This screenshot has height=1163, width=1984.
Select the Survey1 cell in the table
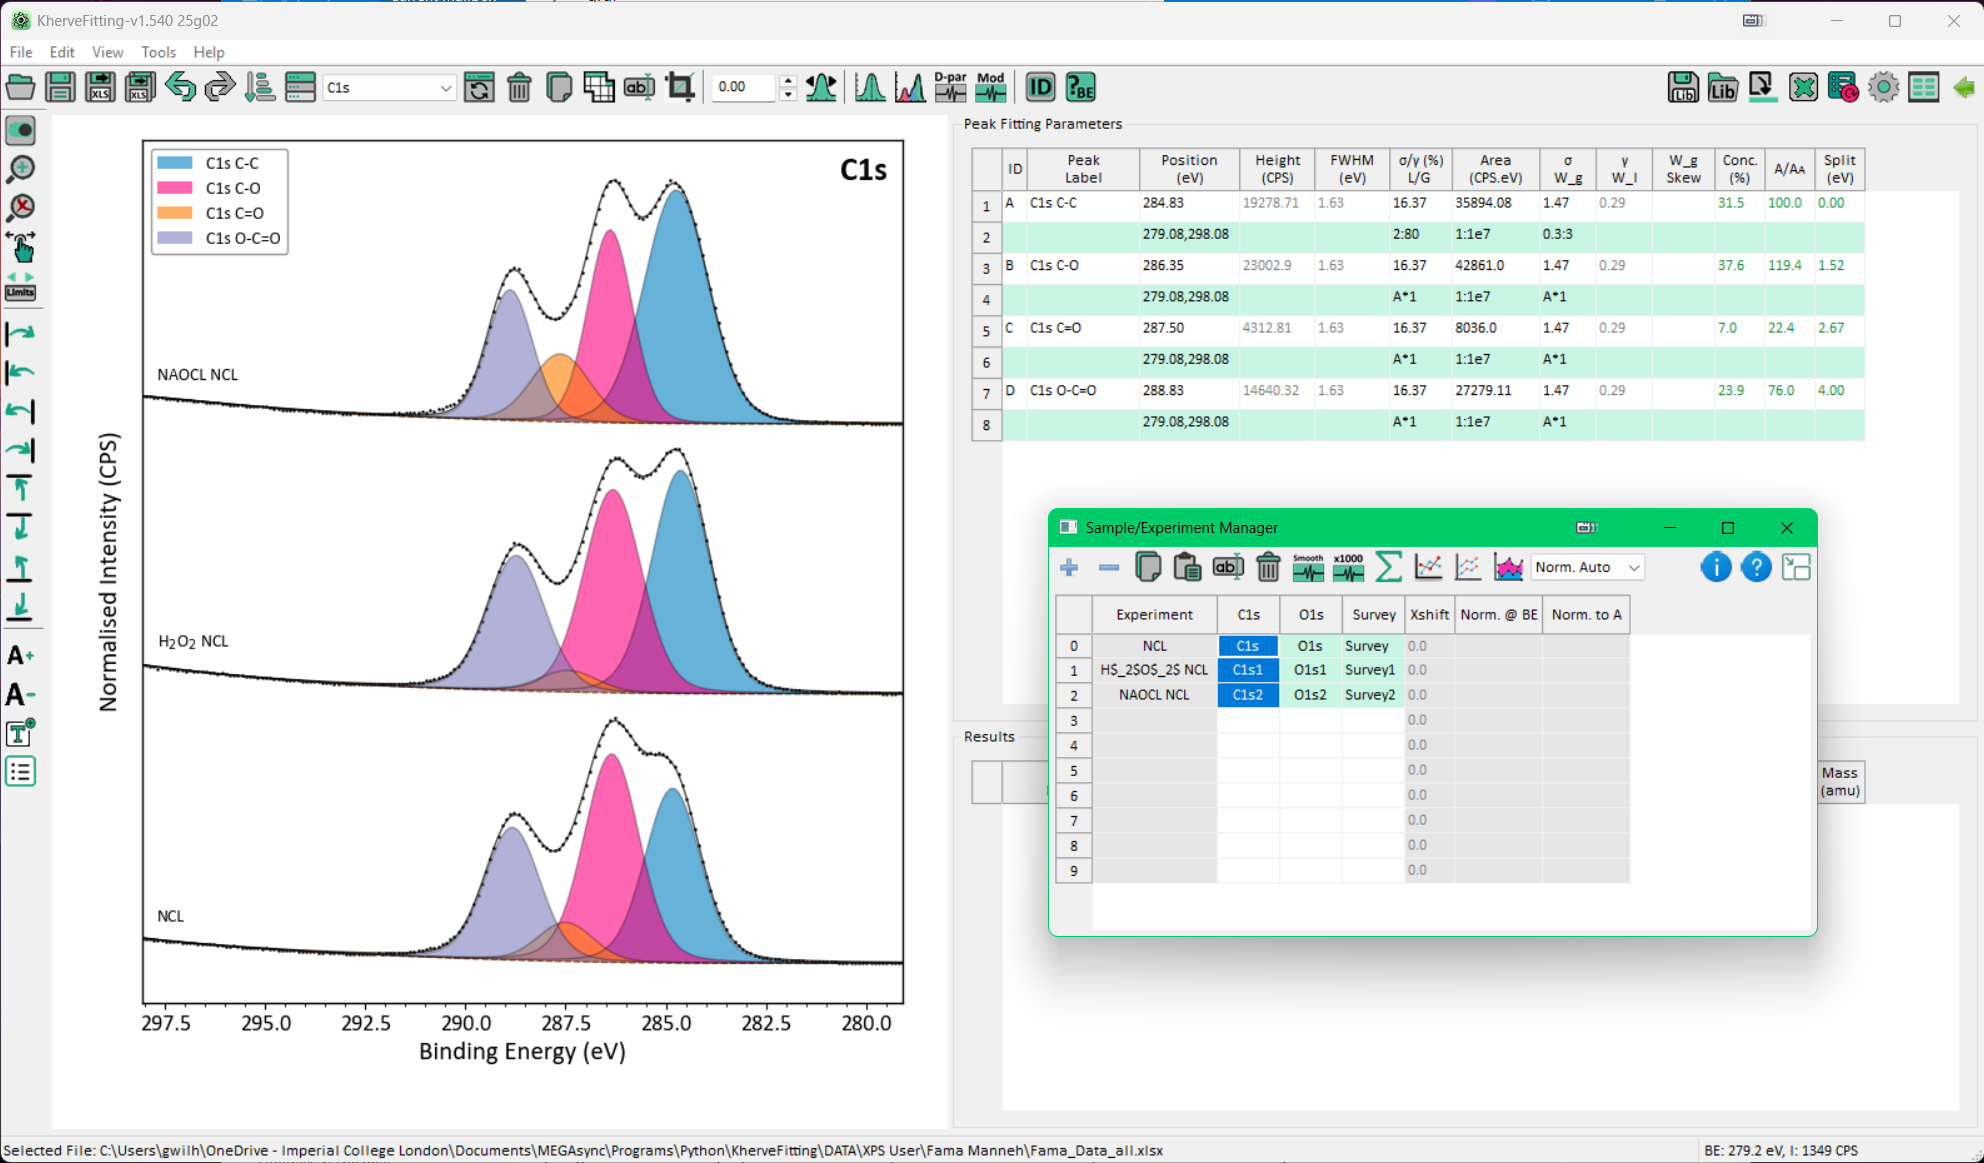(1369, 670)
